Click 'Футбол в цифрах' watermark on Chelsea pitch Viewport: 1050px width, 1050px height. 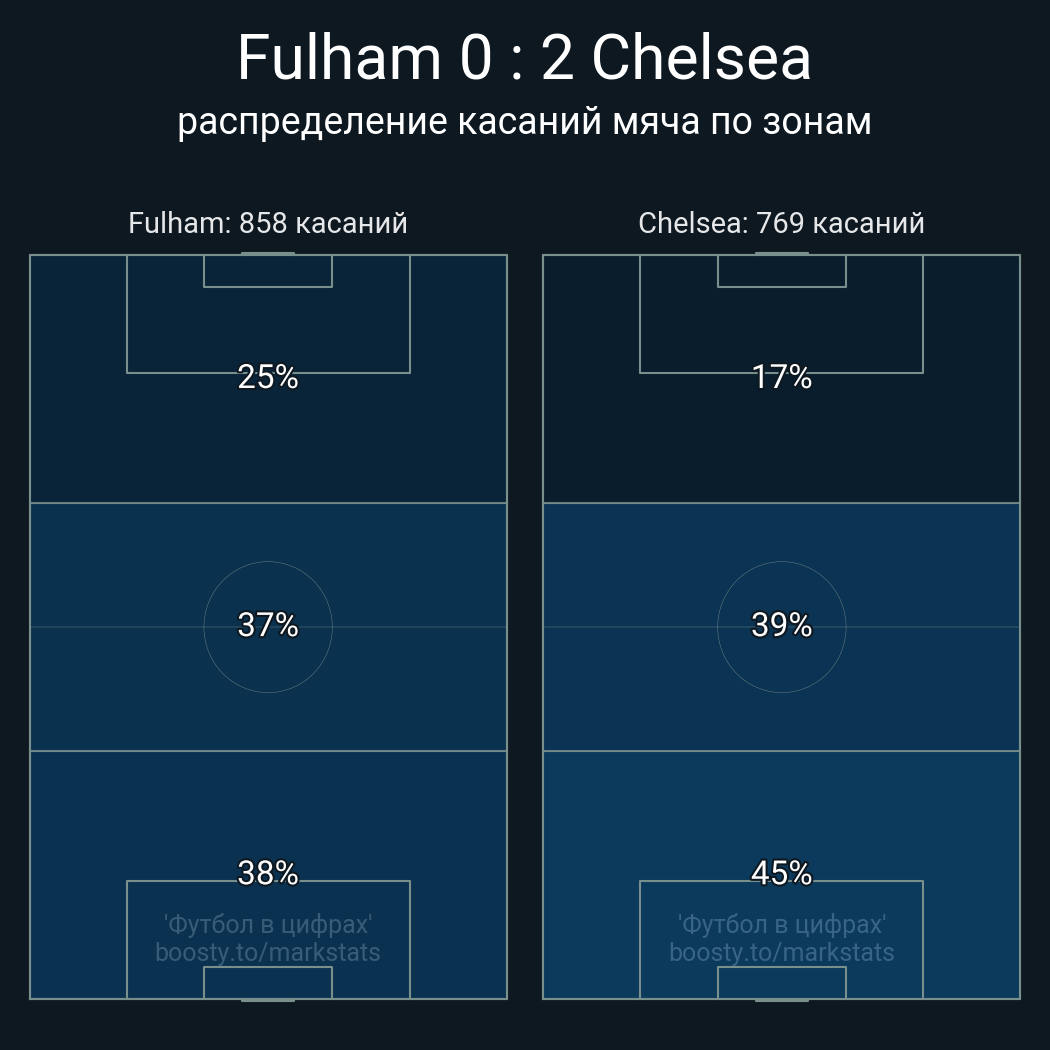pyautogui.click(x=781, y=924)
